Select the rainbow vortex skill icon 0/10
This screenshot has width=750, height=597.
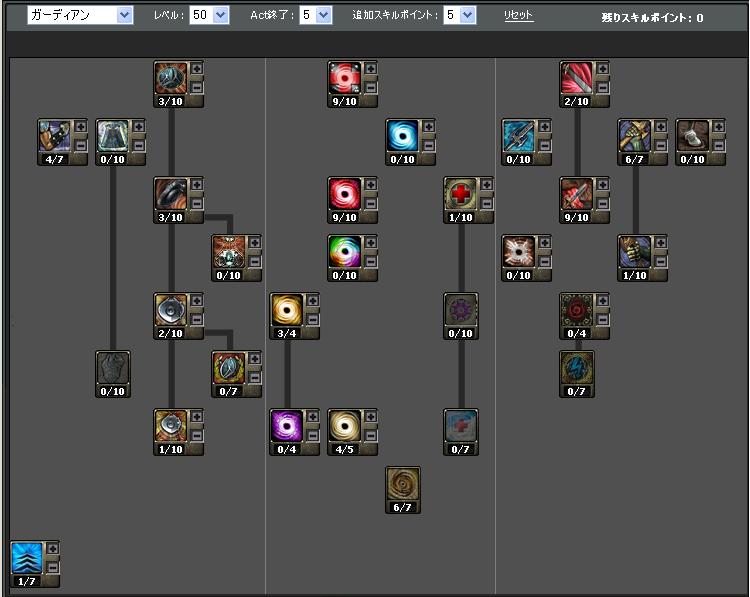tap(344, 252)
